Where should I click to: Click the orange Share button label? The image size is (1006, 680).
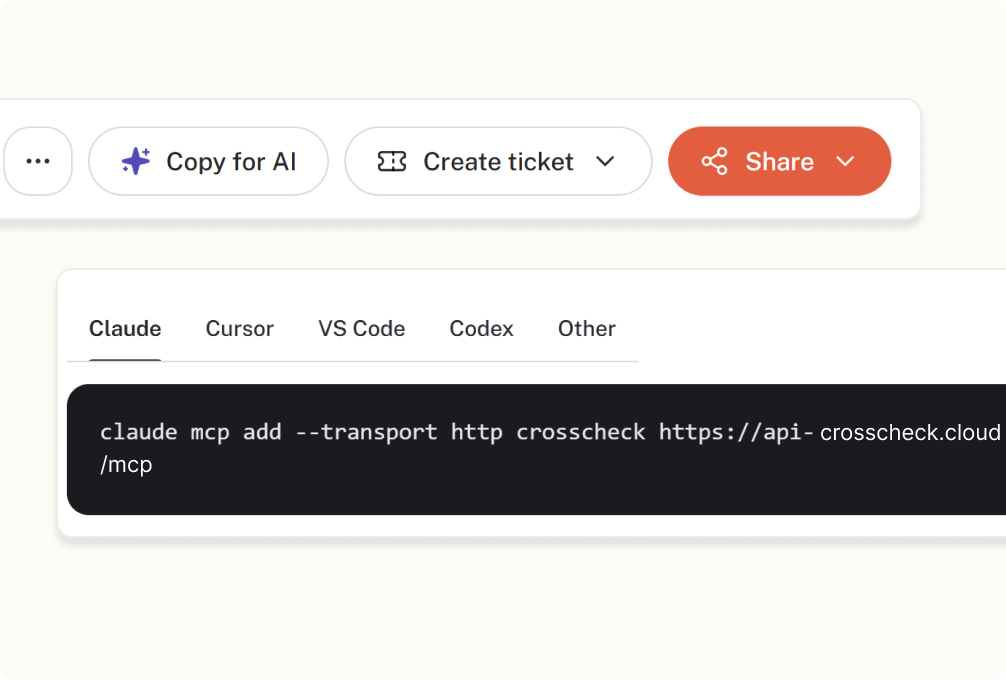pos(779,162)
